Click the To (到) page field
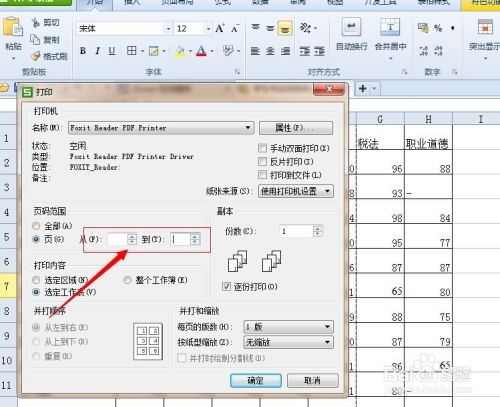Image resolution: width=500 pixels, height=407 pixels. coord(180,239)
